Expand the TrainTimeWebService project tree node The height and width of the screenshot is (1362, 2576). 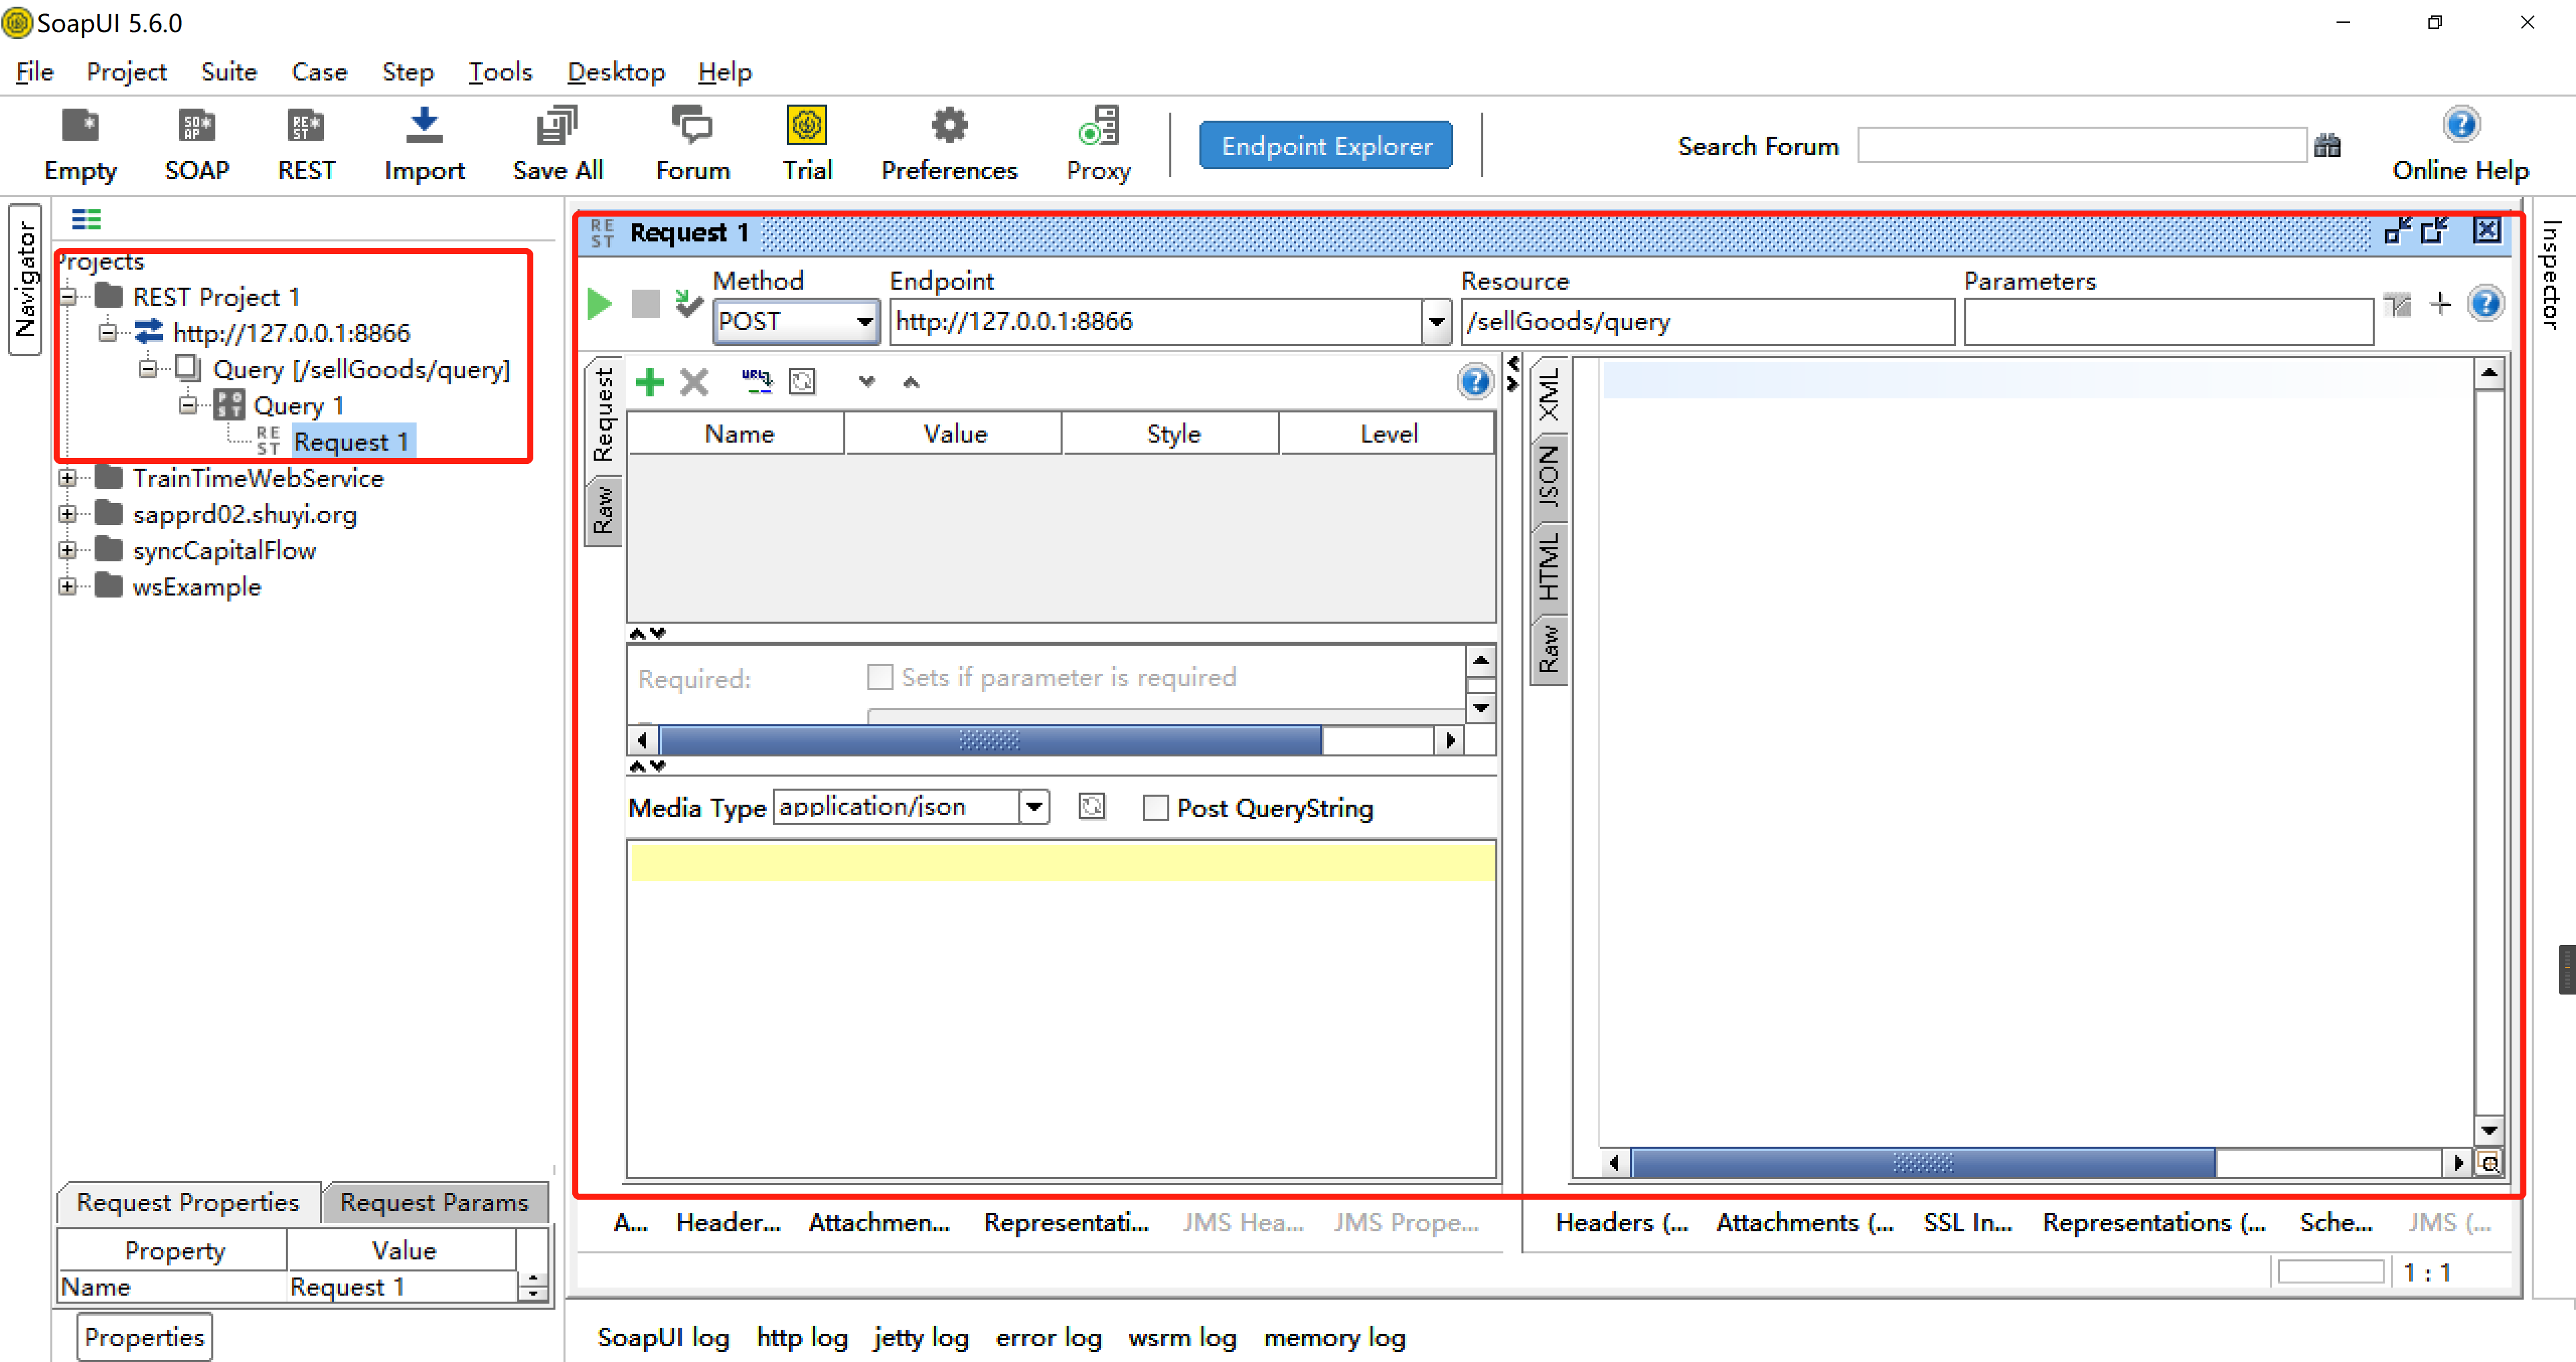click(x=67, y=478)
